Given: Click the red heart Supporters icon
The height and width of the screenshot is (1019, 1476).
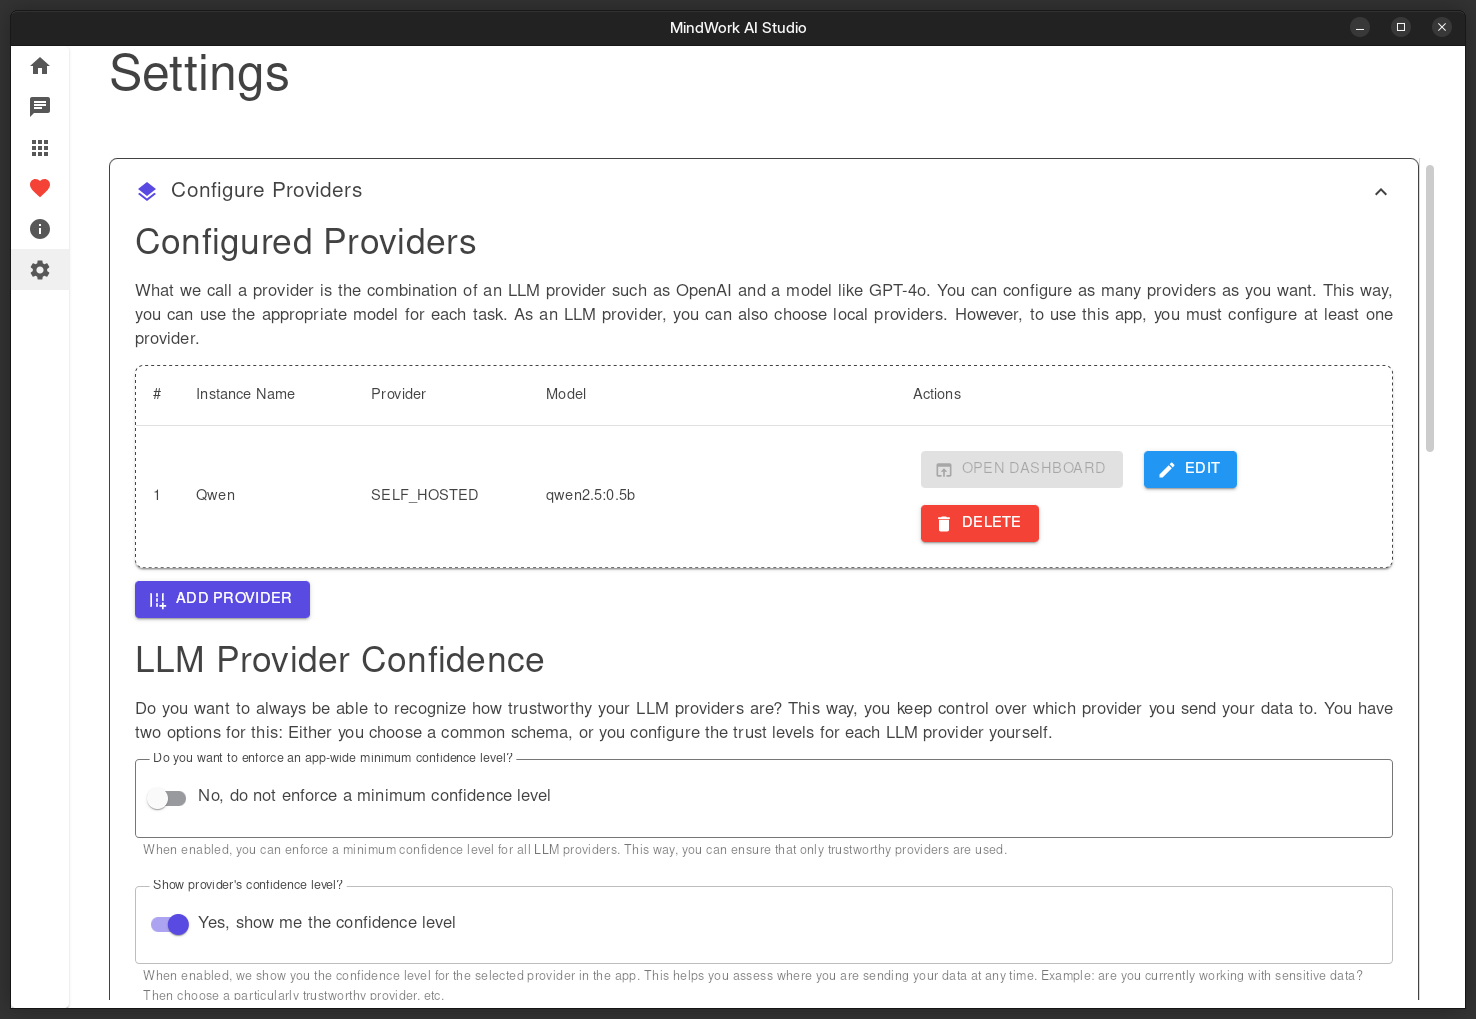Looking at the screenshot, I should (40, 188).
